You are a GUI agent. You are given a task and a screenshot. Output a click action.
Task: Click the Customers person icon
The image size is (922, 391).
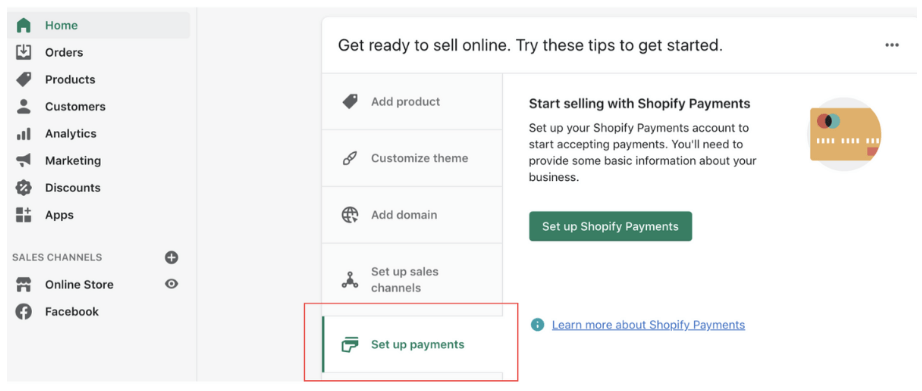click(x=24, y=106)
